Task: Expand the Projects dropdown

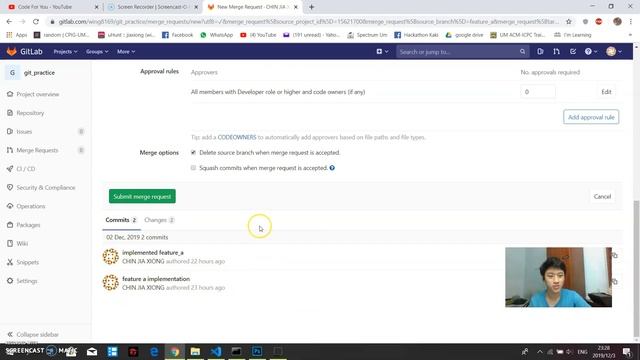Action: (65, 52)
